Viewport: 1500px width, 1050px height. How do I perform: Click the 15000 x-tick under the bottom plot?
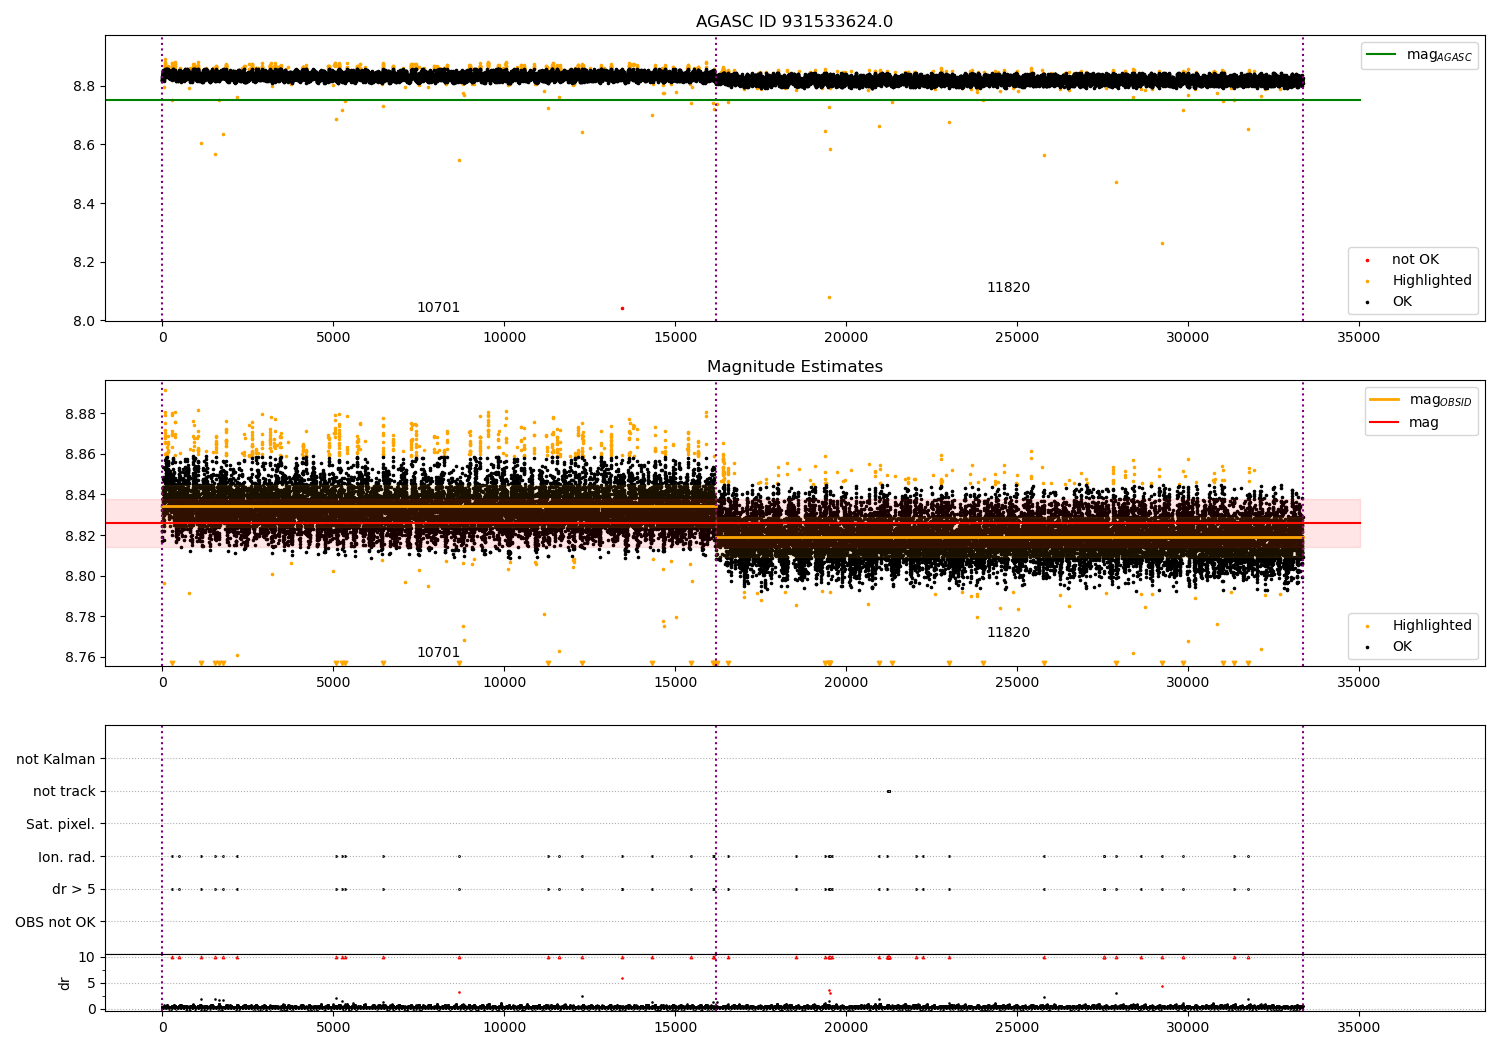(675, 1028)
